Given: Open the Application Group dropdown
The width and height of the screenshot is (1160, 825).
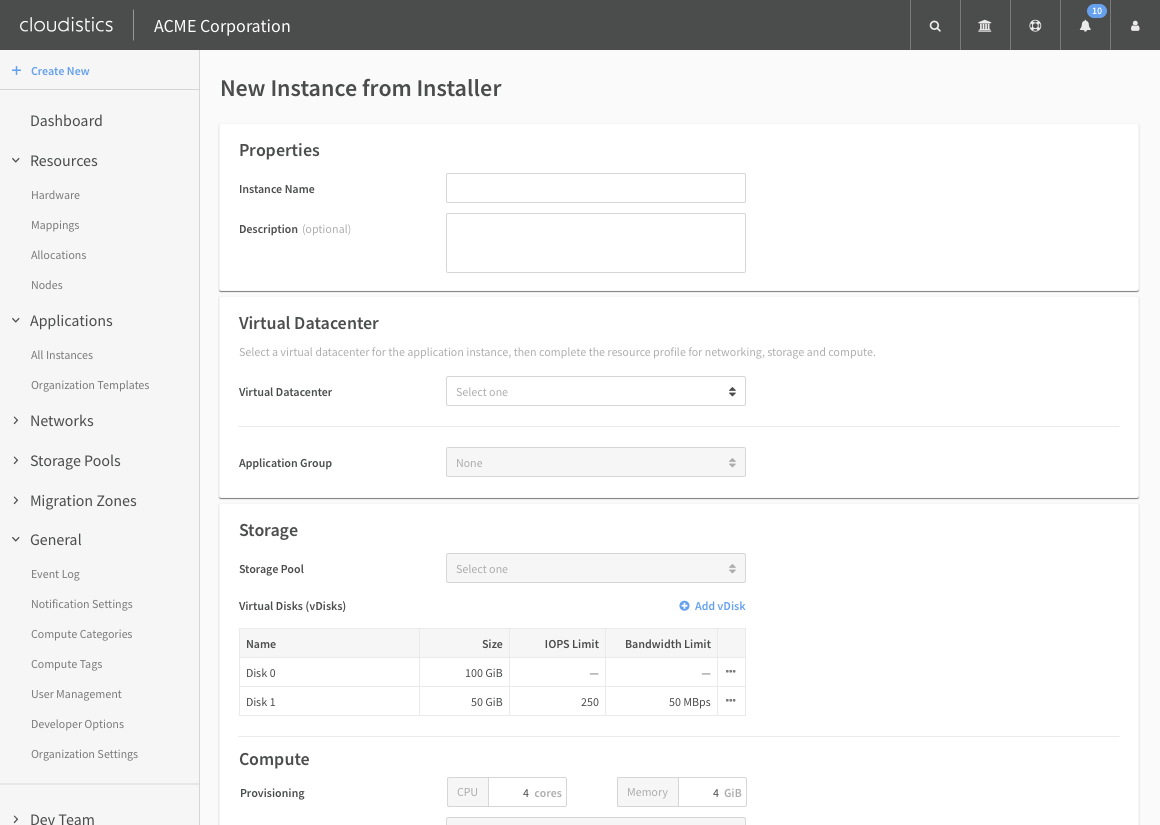Looking at the screenshot, I should point(596,462).
